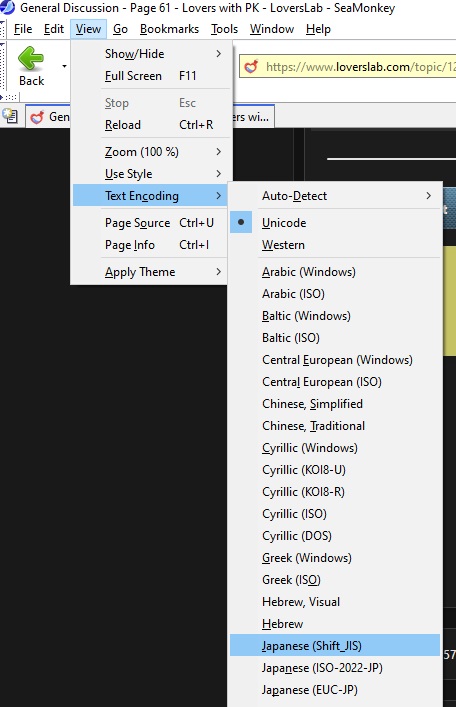This screenshot has height=707, width=456.
Task: Select Cyrillic (KOI8-U) encoding
Action: click(335, 470)
